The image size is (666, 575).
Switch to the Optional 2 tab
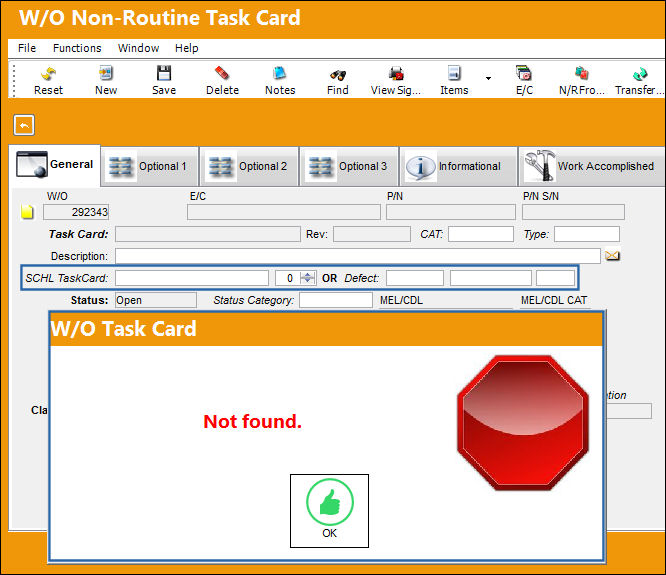pyautogui.click(x=249, y=166)
